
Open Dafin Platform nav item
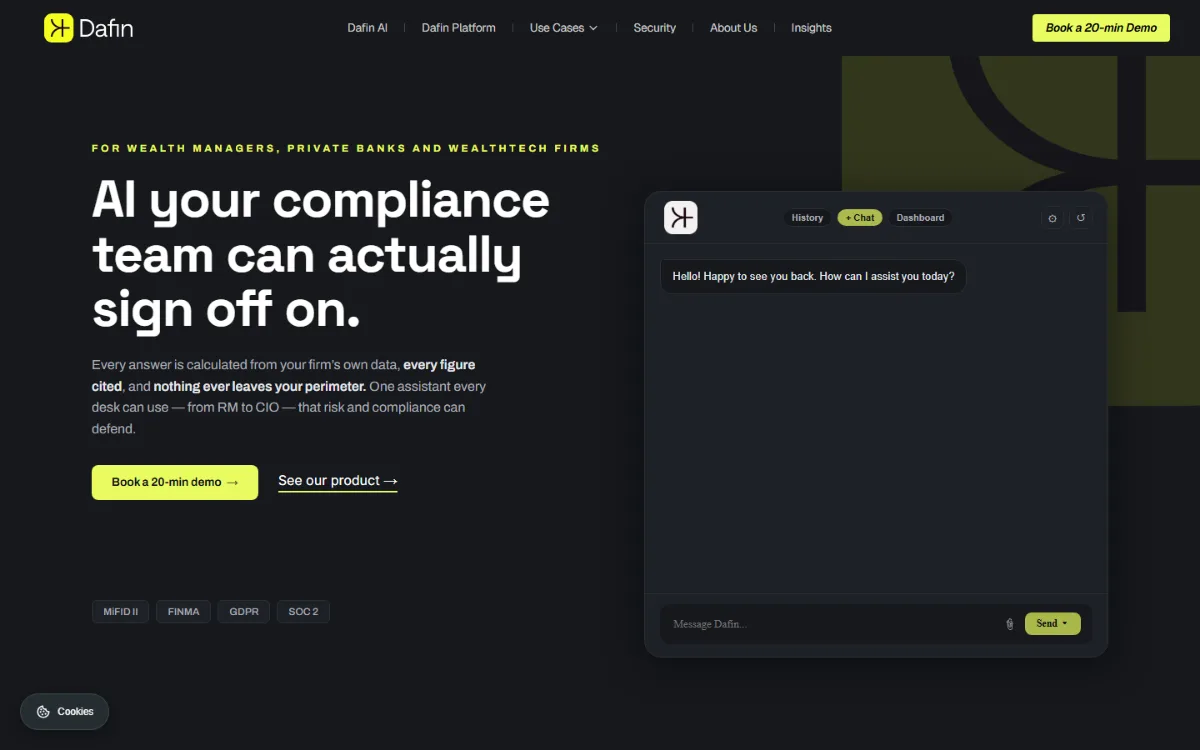(x=459, y=28)
